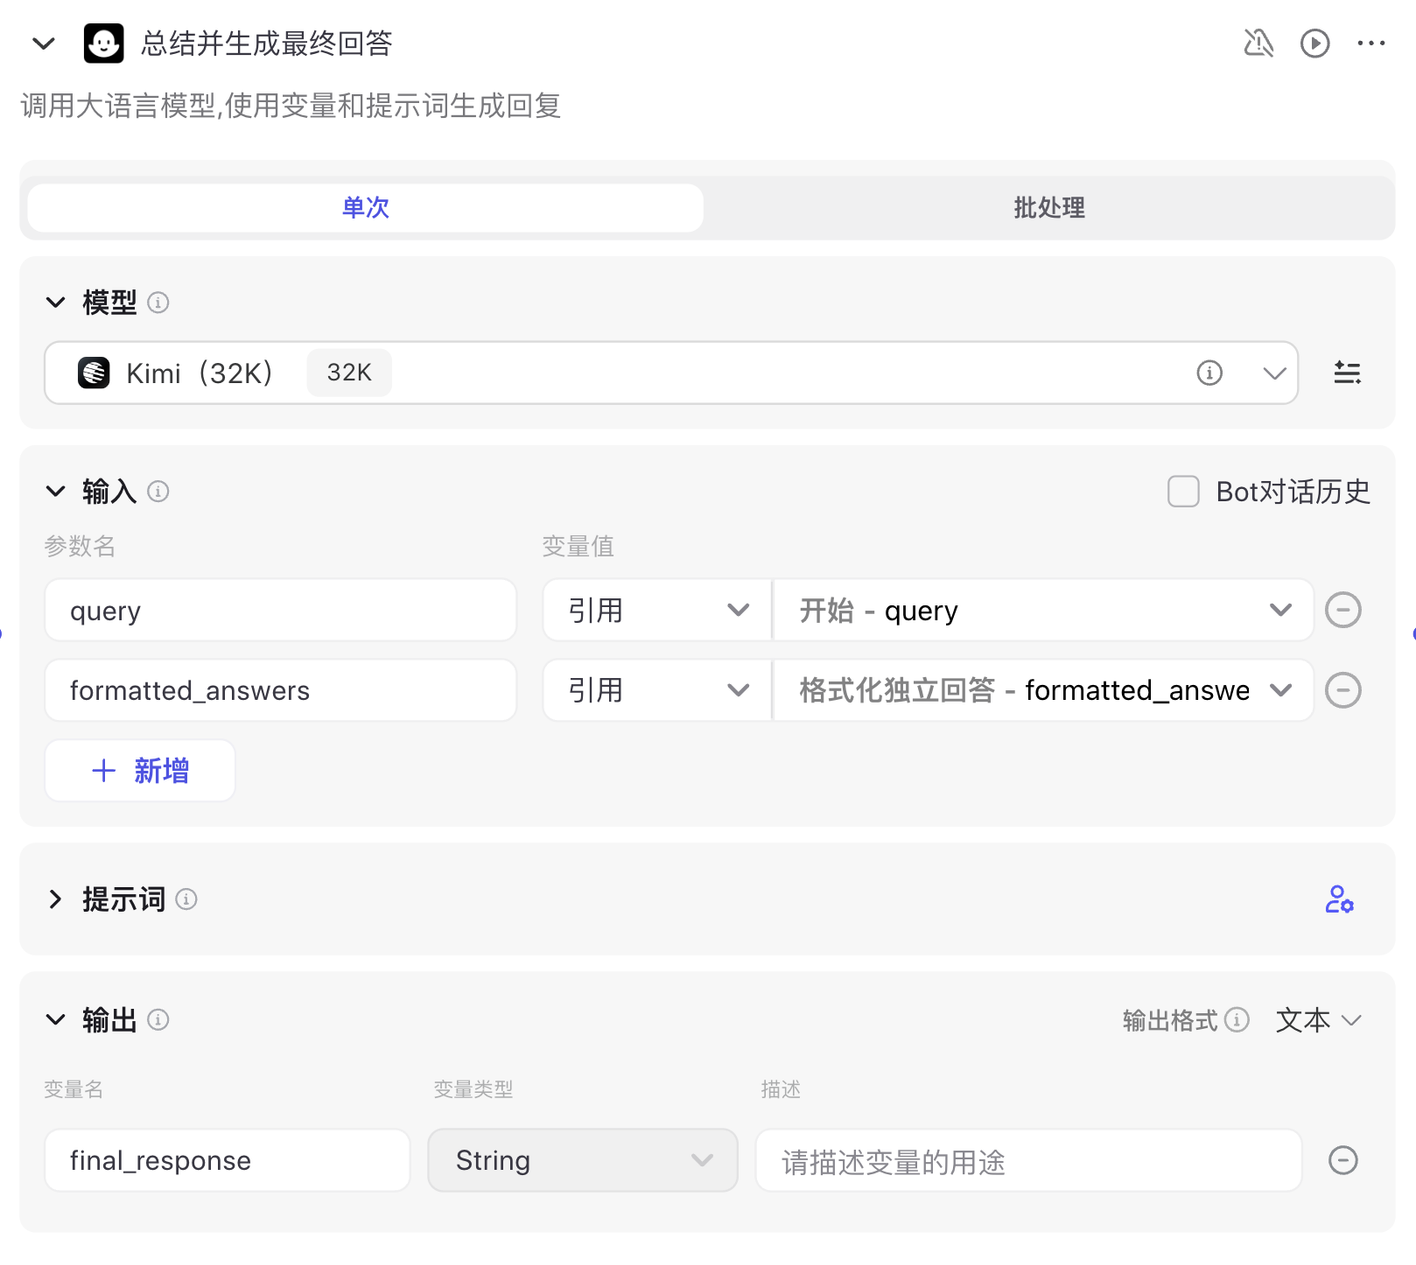Click the muted alert icon in header

click(1258, 43)
